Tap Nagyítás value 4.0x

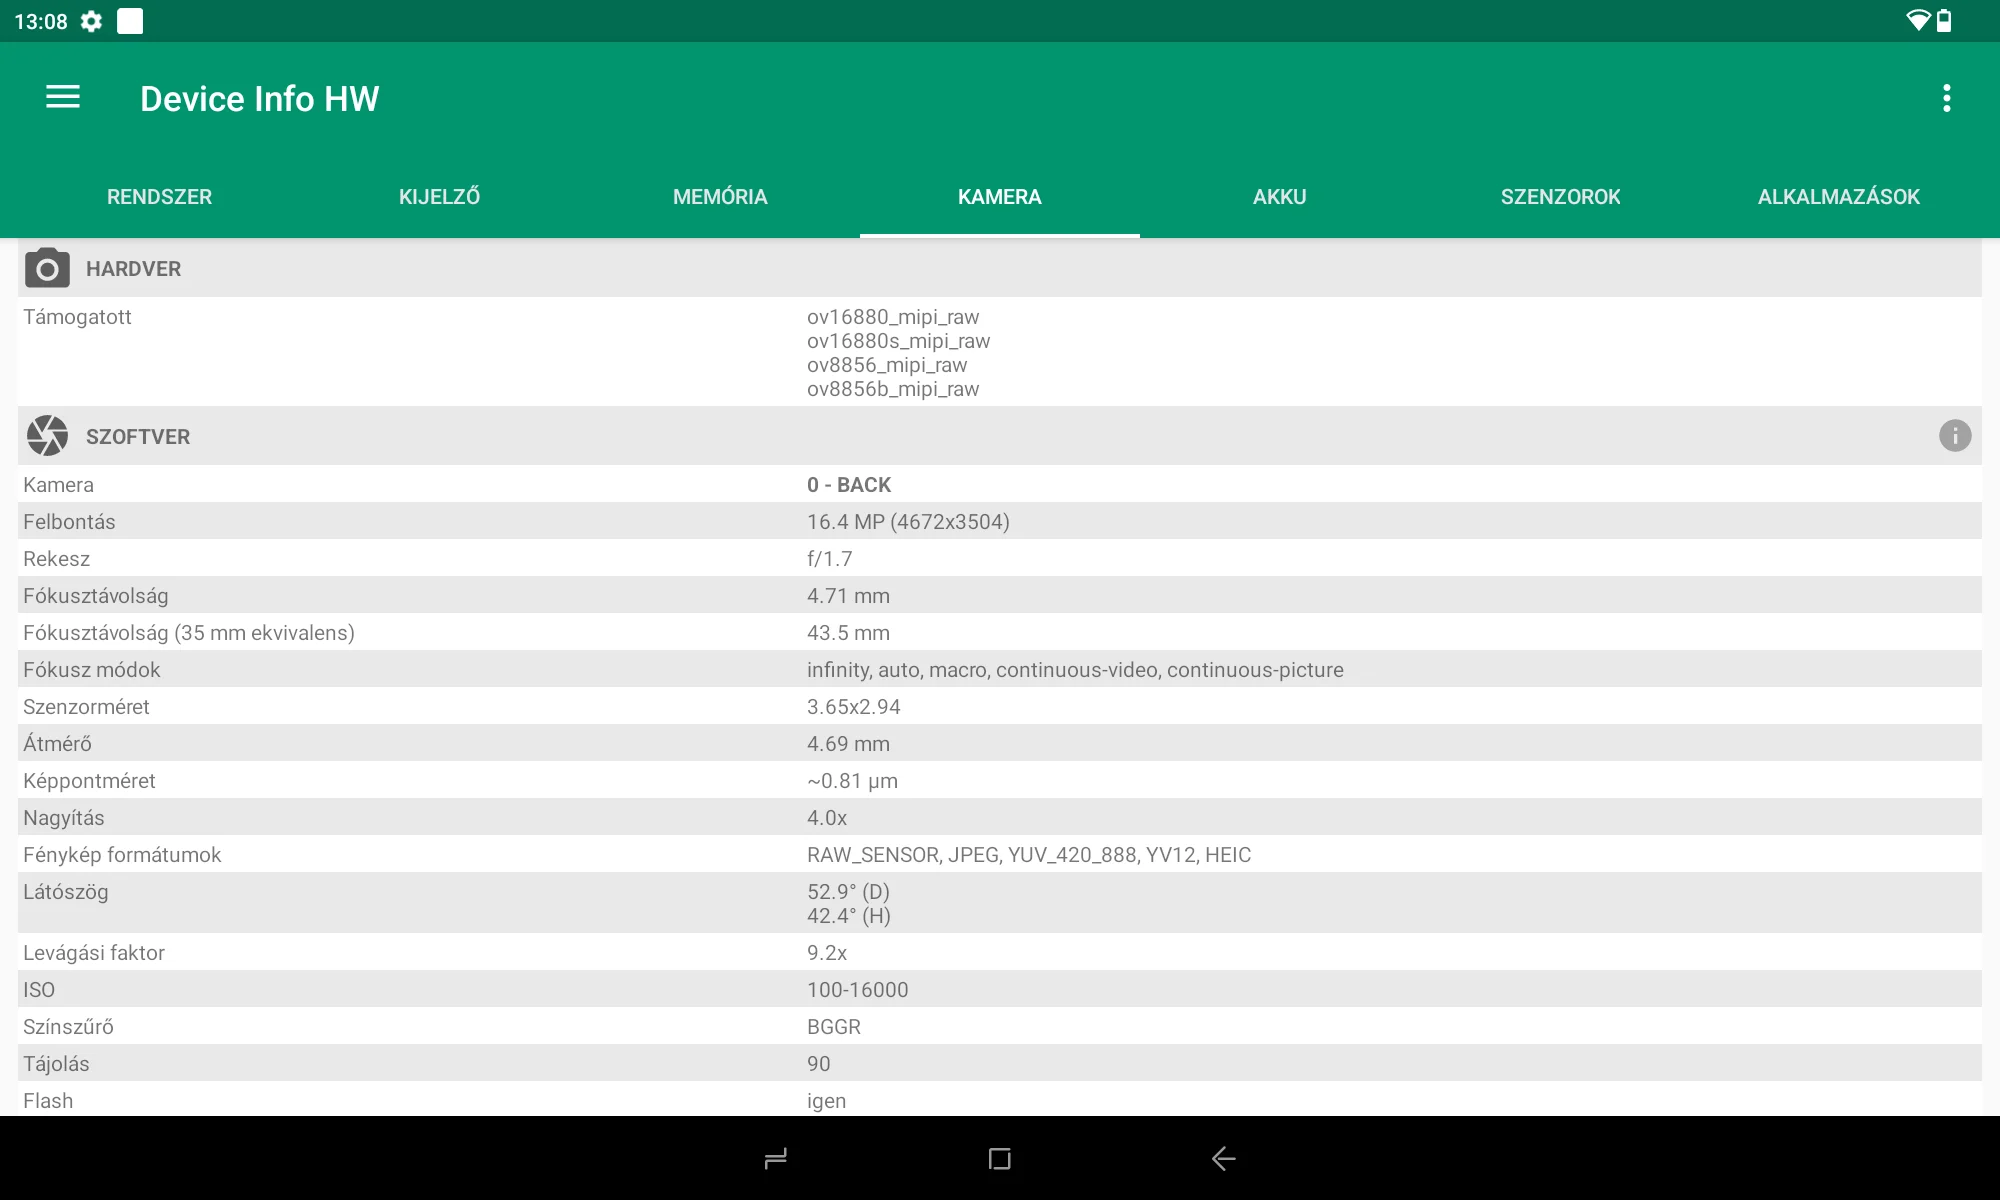pyautogui.click(x=827, y=818)
